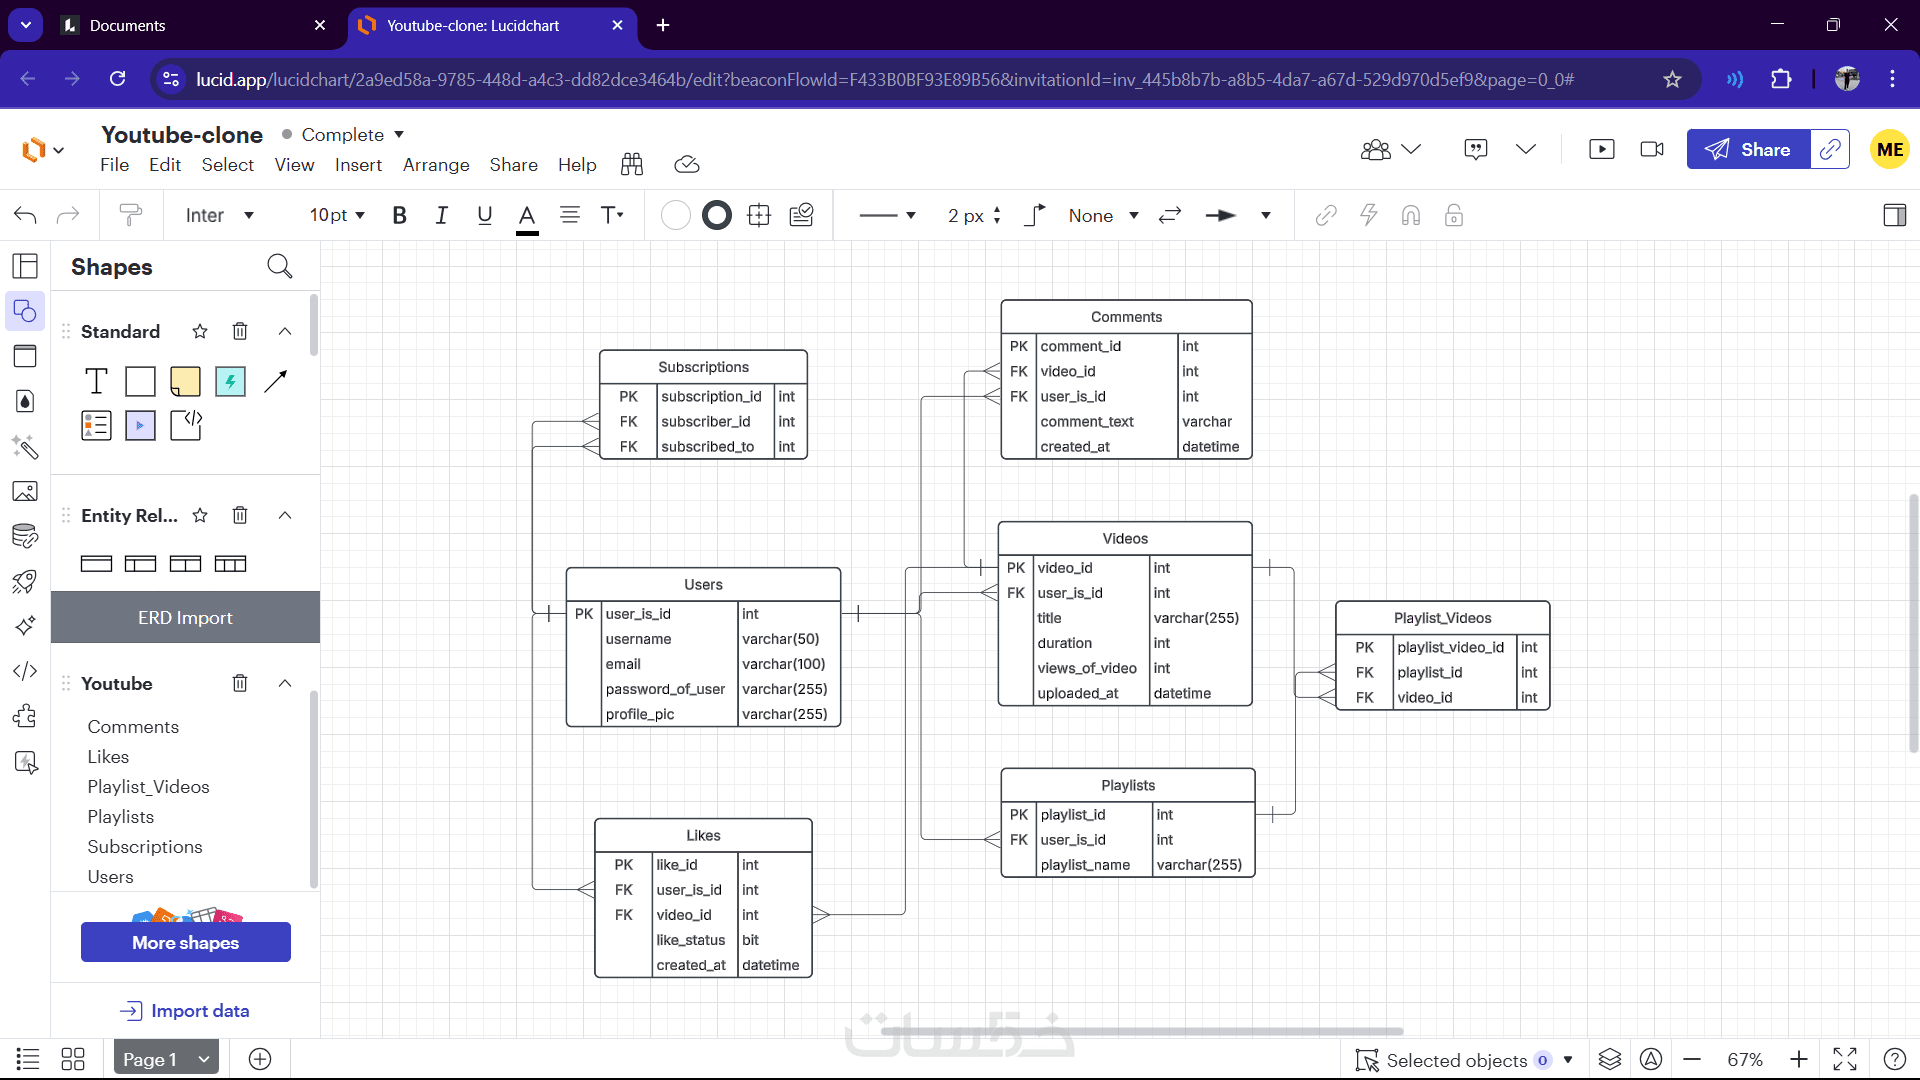Collapse the Youtube shape library
Screen dimensions: 1920x1080
(x=285, y=683)
